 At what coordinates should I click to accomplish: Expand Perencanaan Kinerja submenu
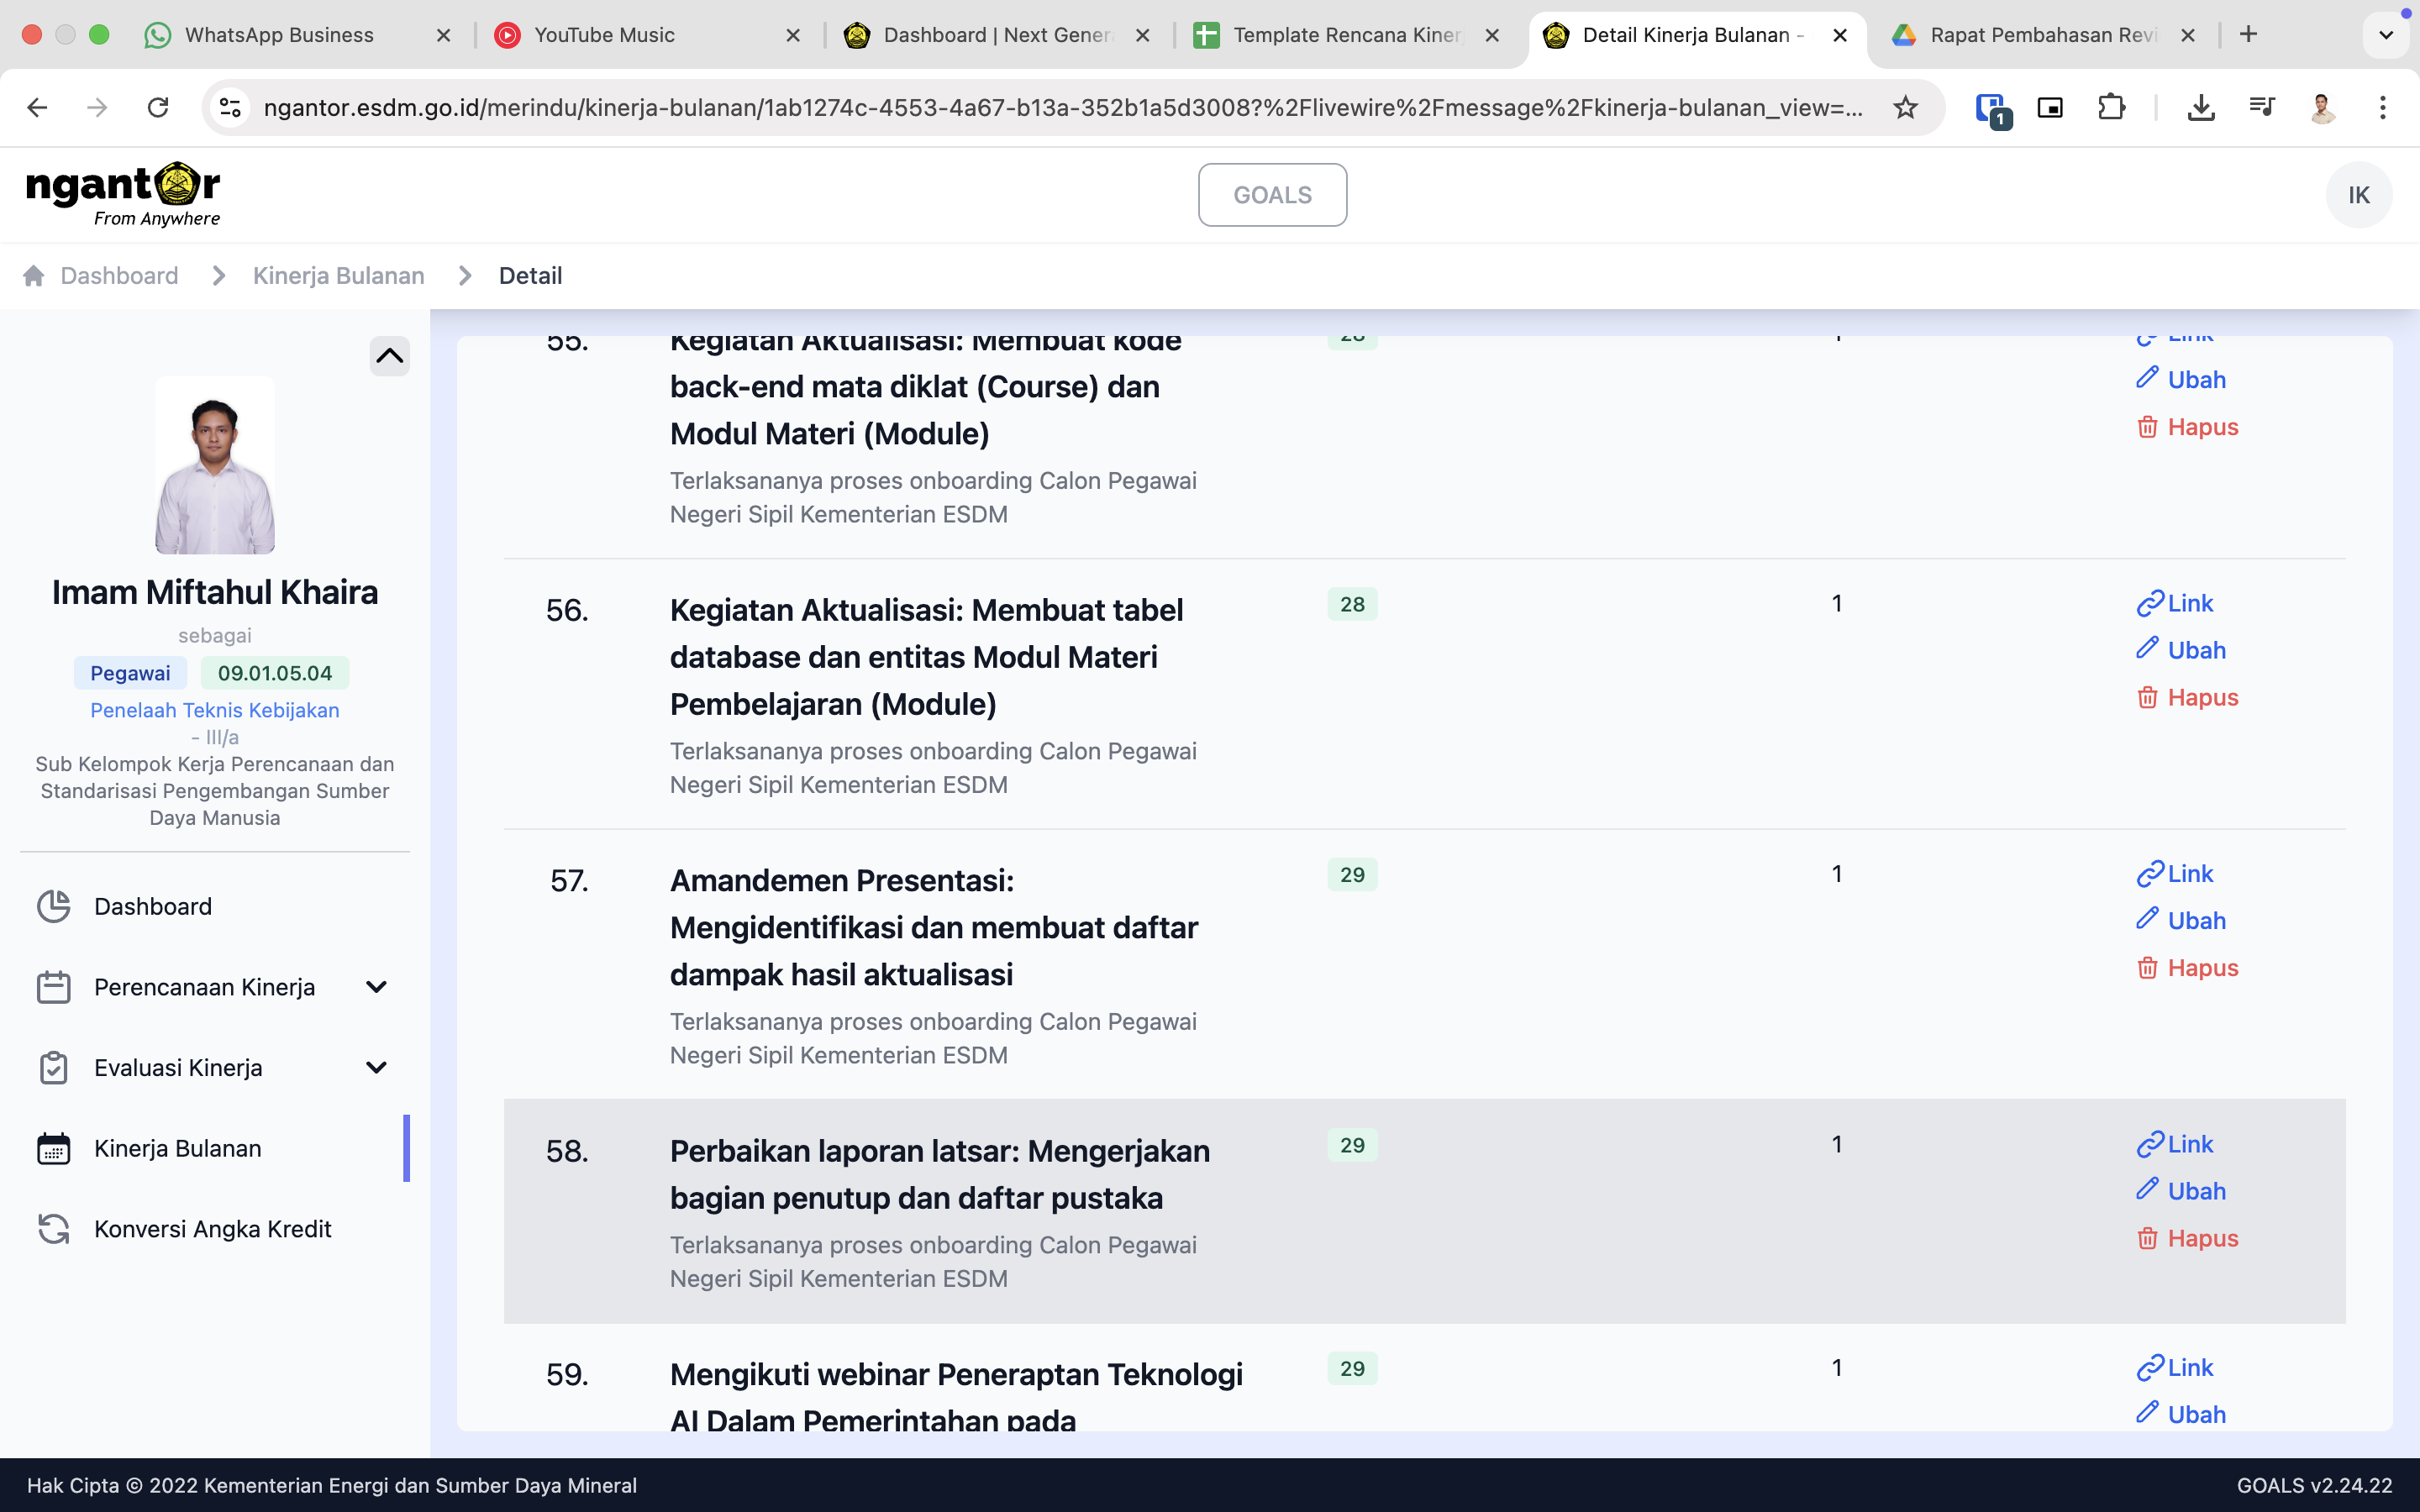376,987
